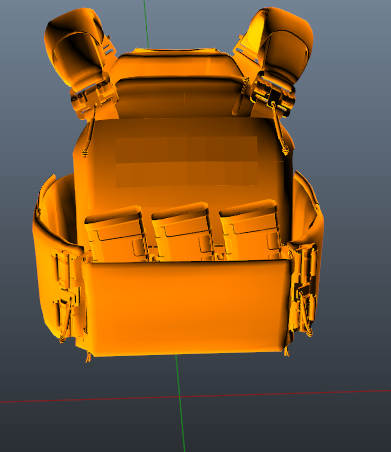This screenshot has width=391, height=452.
Task: Select the left magazine on the vest
Action: coord(116,234)
